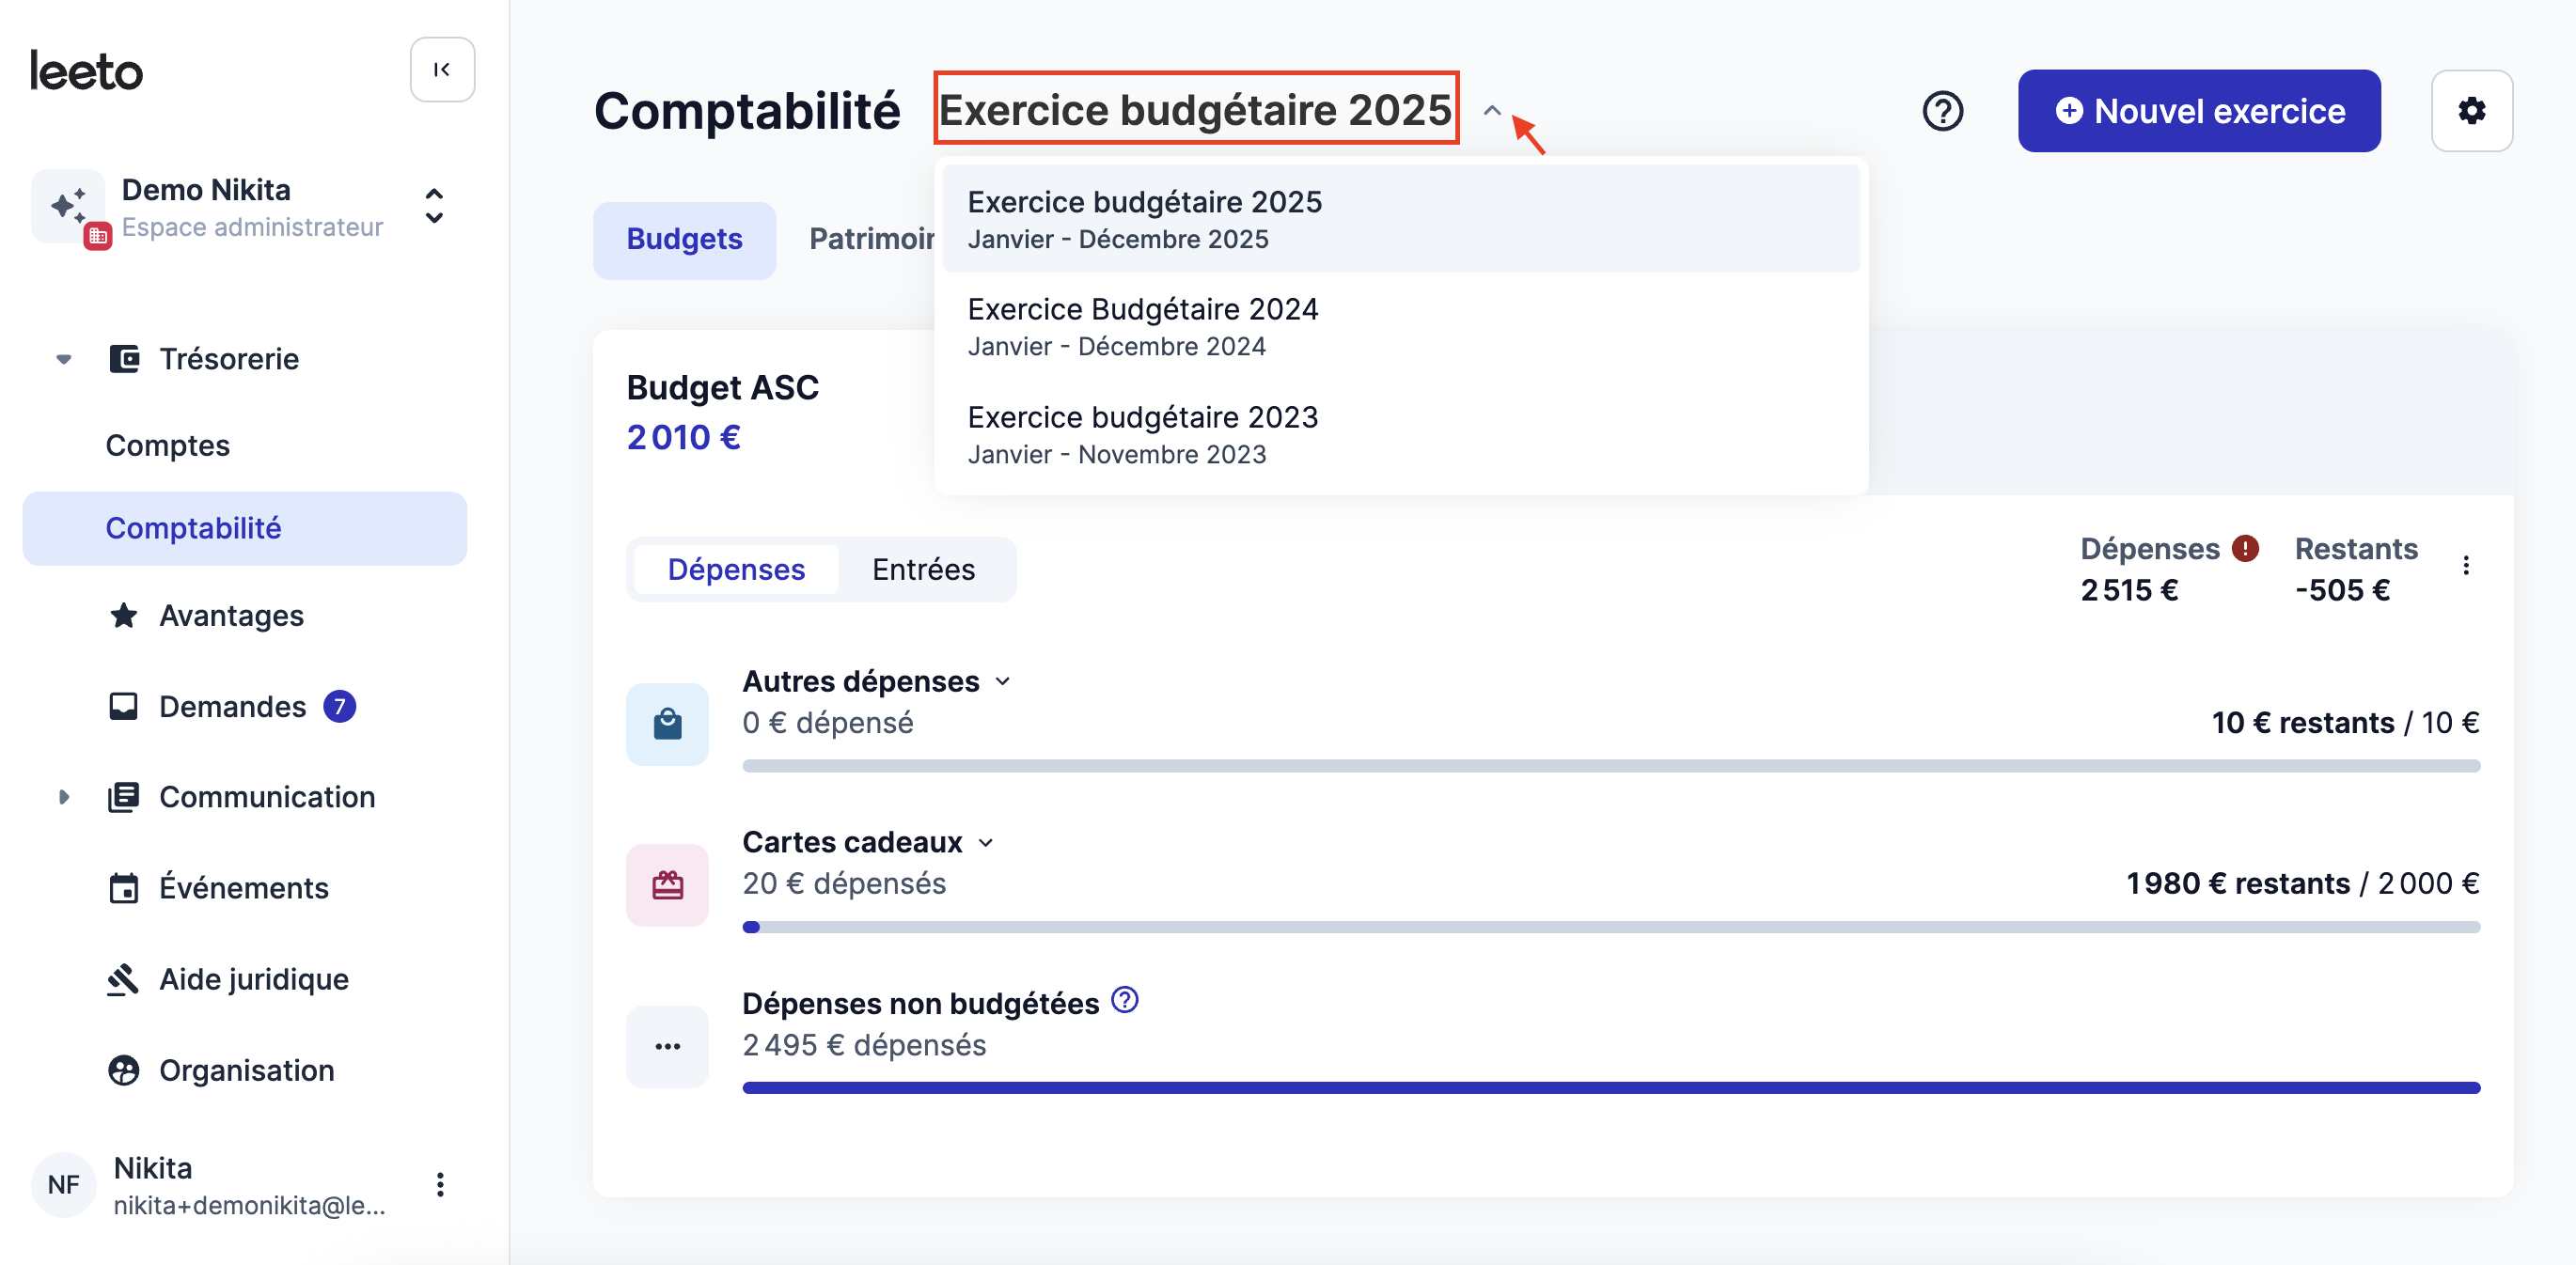
Task: Click the Trésorerie wallet icon
Action: 124,359
